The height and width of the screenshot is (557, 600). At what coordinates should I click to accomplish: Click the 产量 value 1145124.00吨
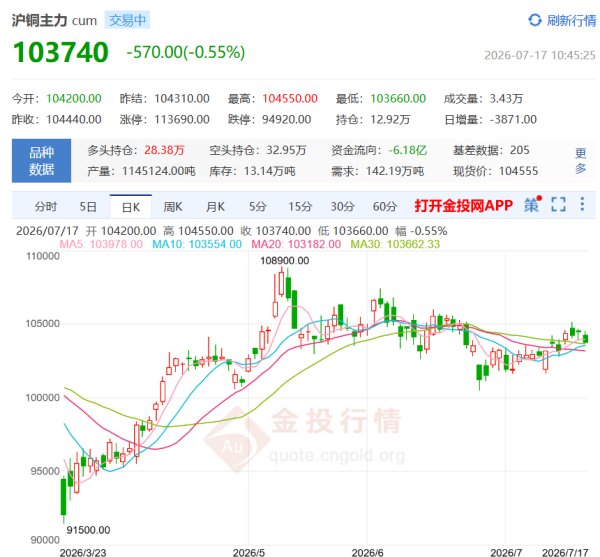[x=158, y=171]
